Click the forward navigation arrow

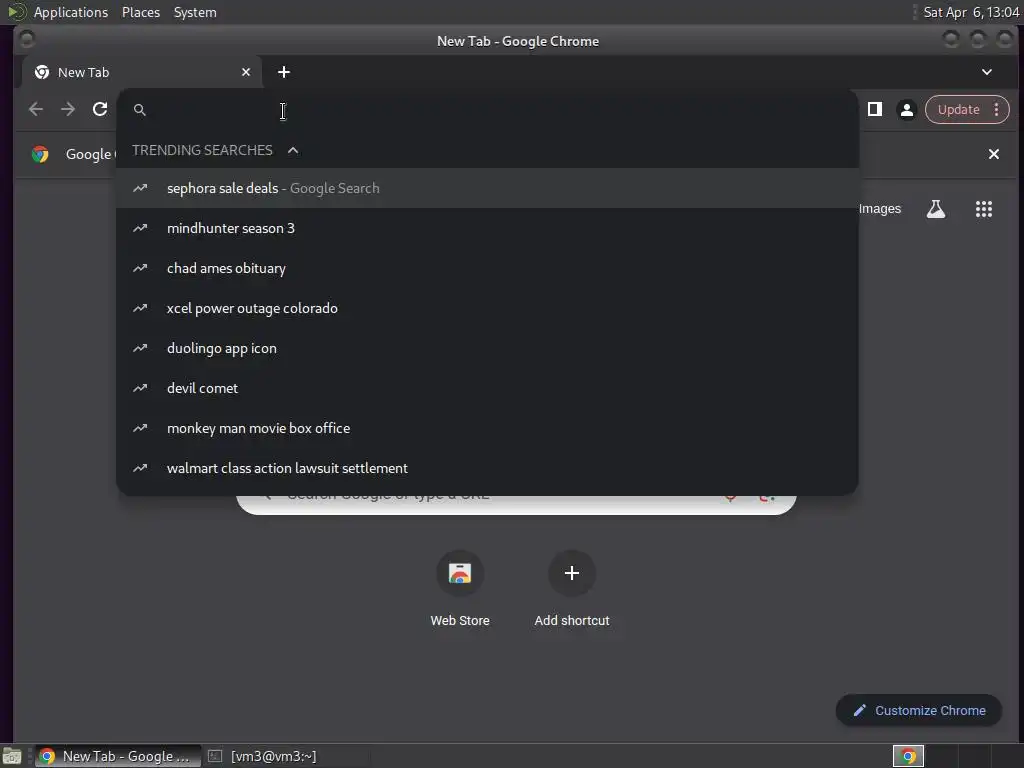(68, 109)
